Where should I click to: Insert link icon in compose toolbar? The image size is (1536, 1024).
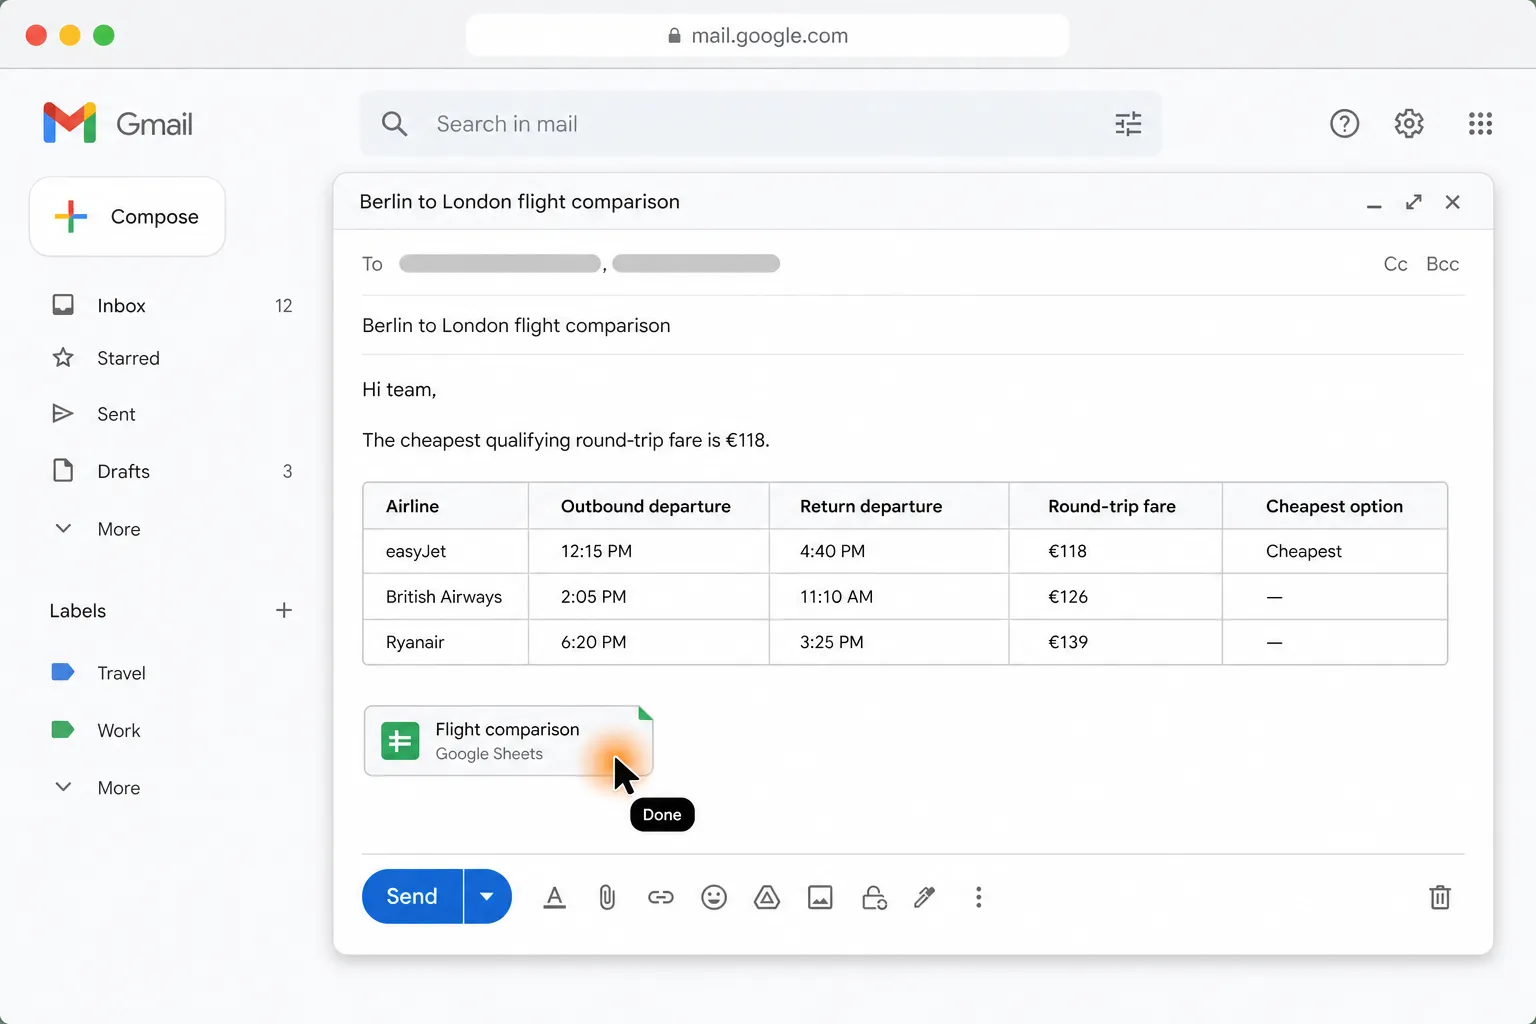click(661, 897)
